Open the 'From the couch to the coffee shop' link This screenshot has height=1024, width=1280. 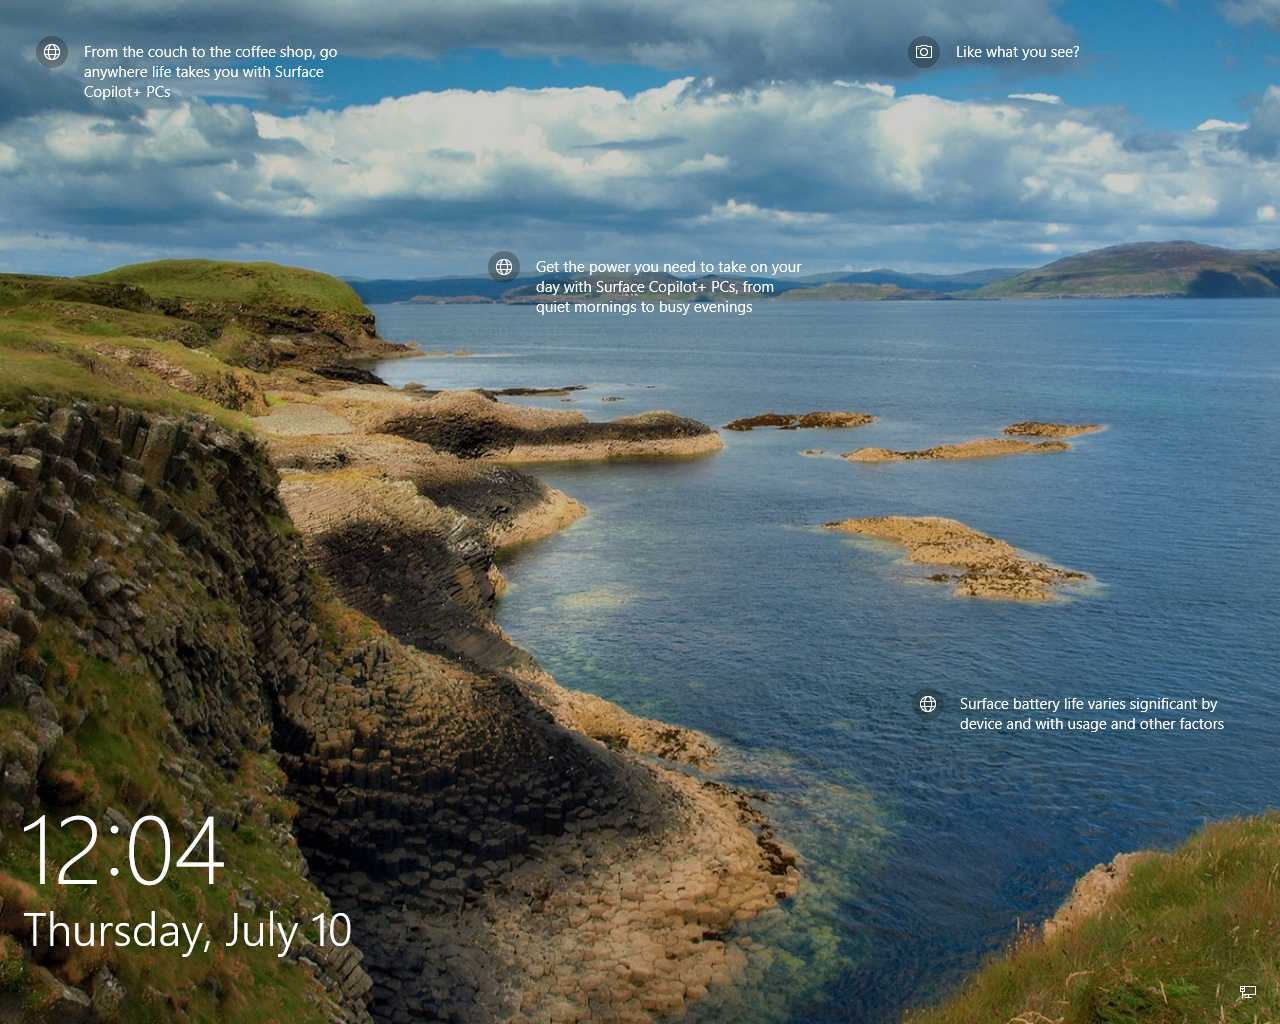click(210, 72)
